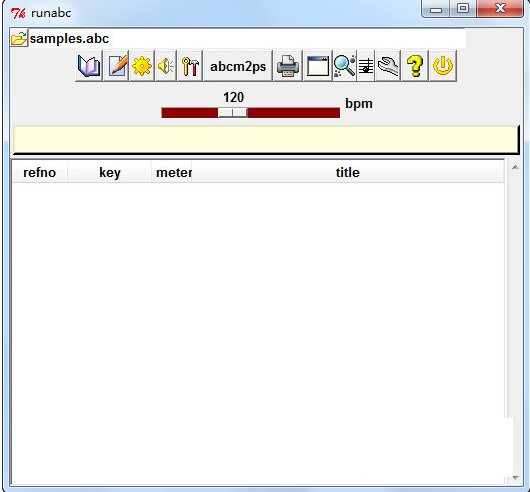Click the tune list scrollbar up arrow
Screen dimensions: 530x492
[x=515, y=167]
